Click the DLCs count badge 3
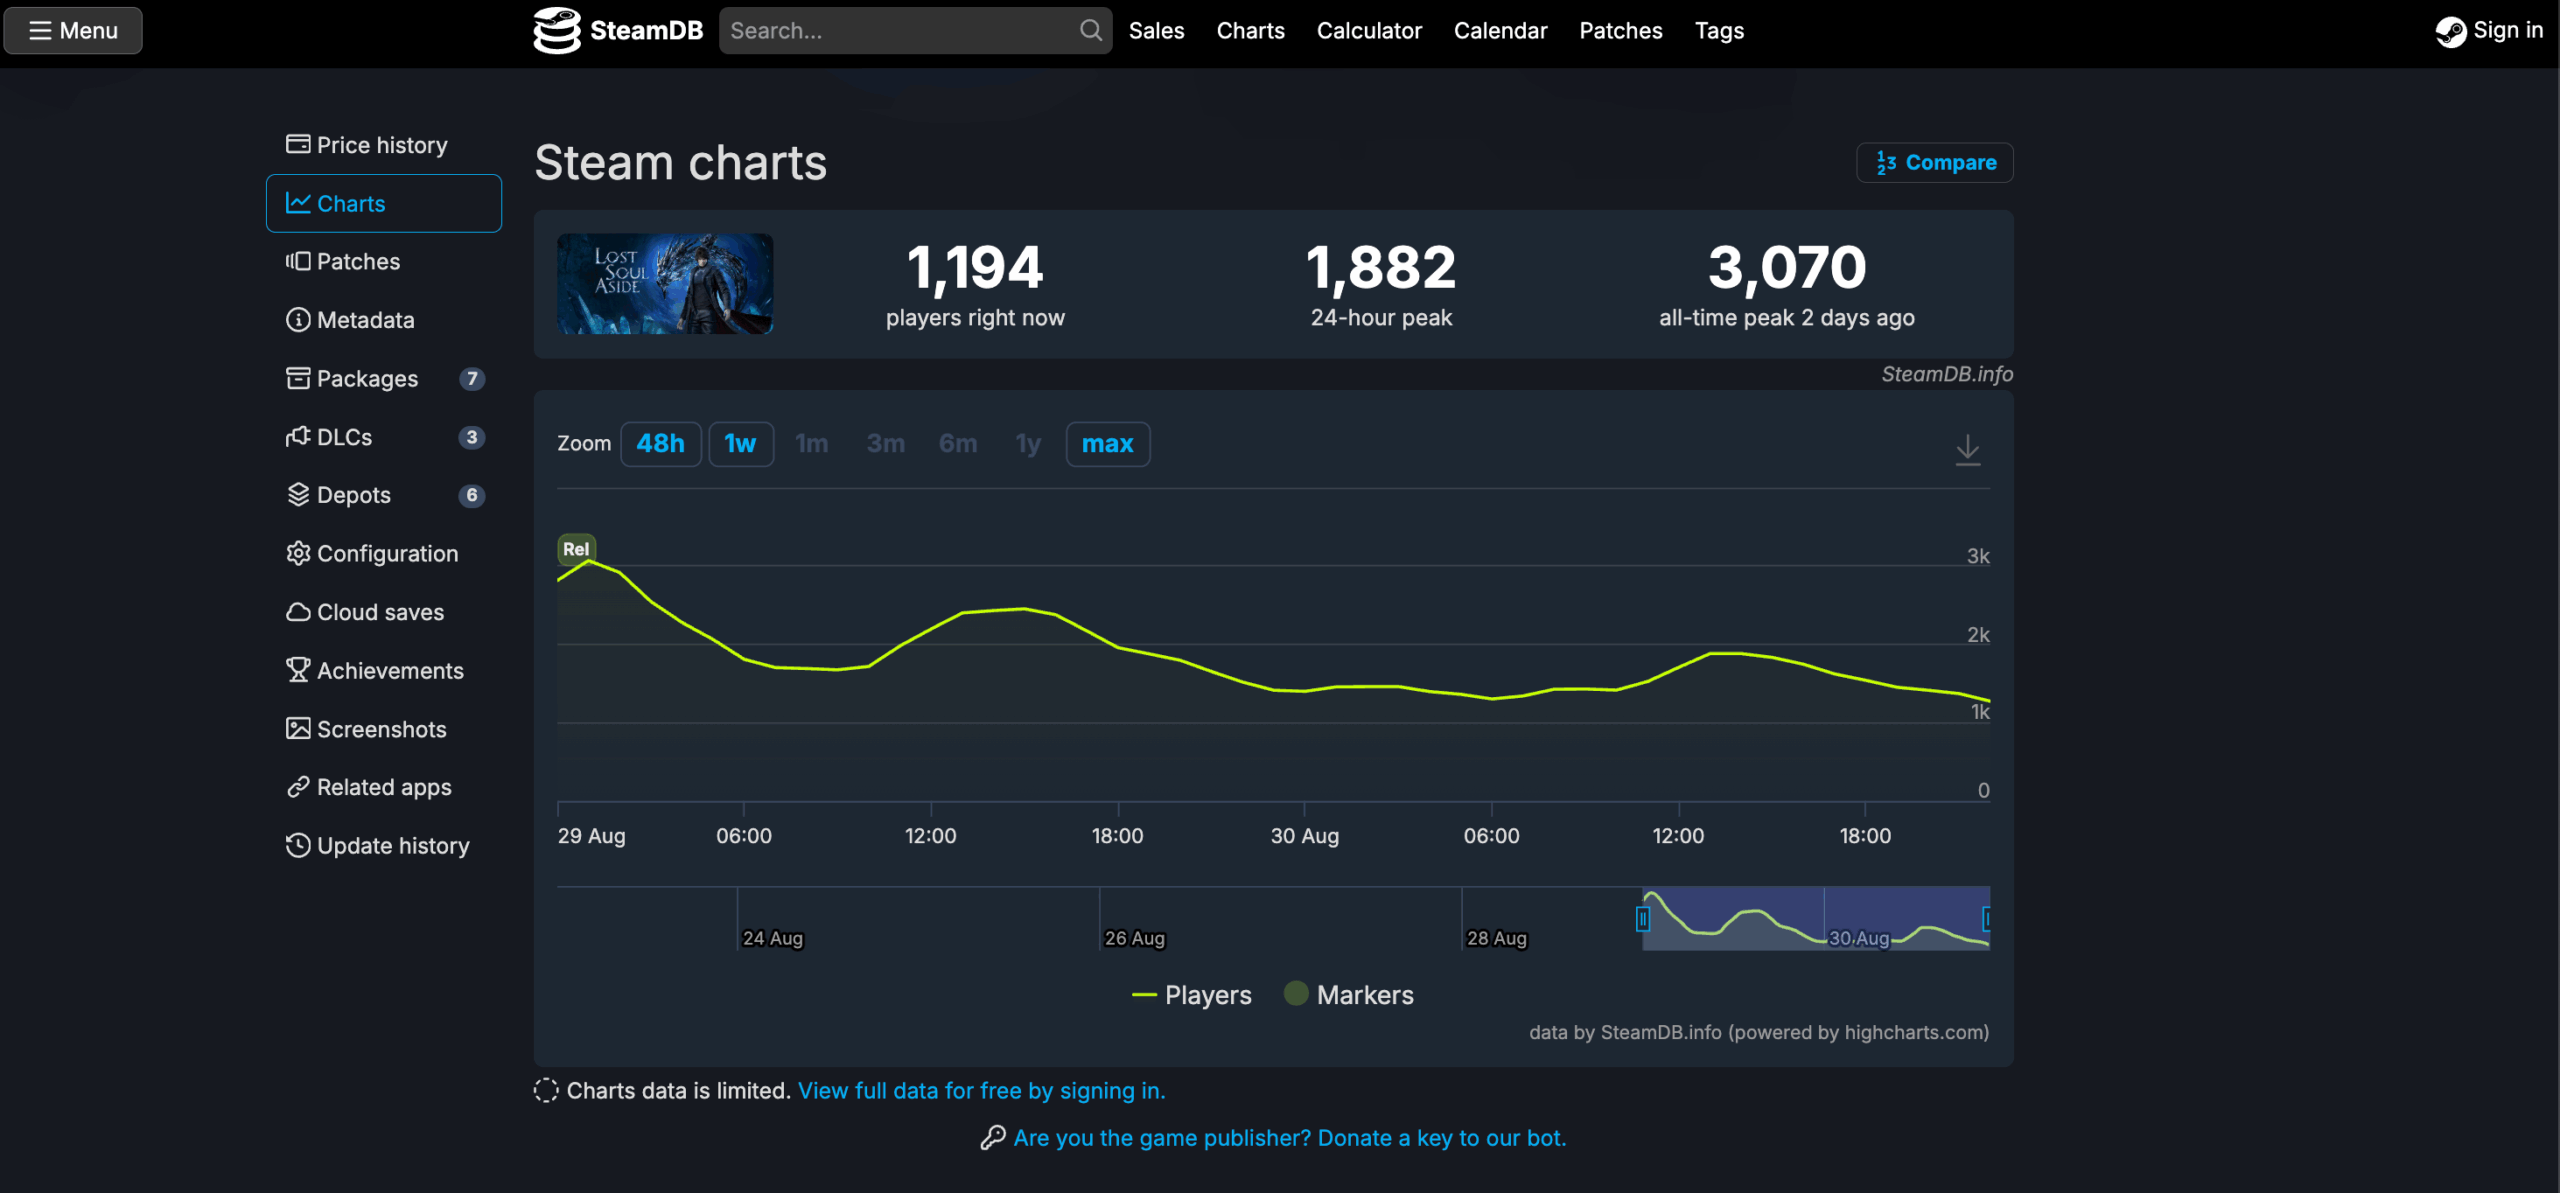 coord(472,437)
